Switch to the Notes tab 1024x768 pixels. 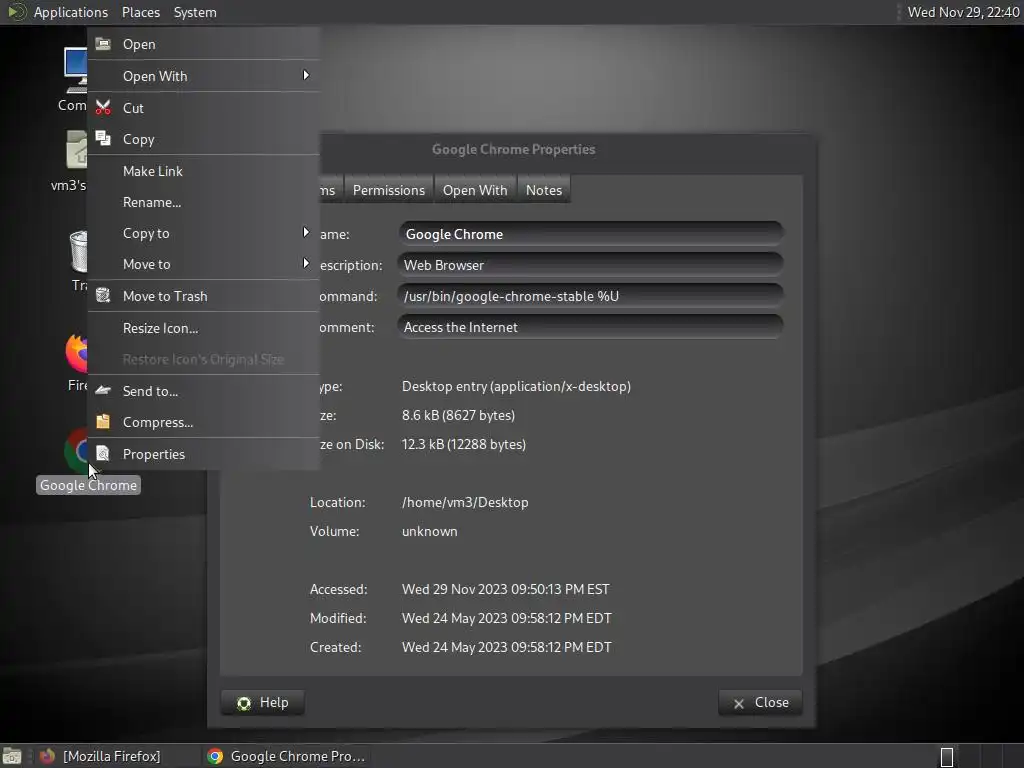click(543, 190)
